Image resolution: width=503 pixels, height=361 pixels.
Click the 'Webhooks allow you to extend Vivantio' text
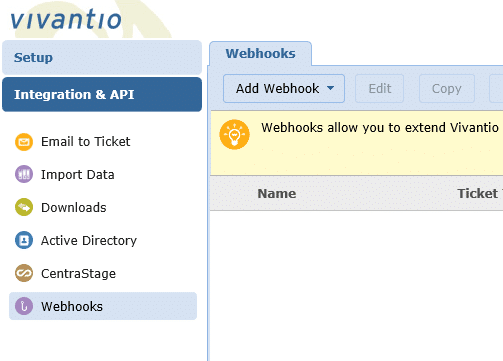tap(380, 128)
